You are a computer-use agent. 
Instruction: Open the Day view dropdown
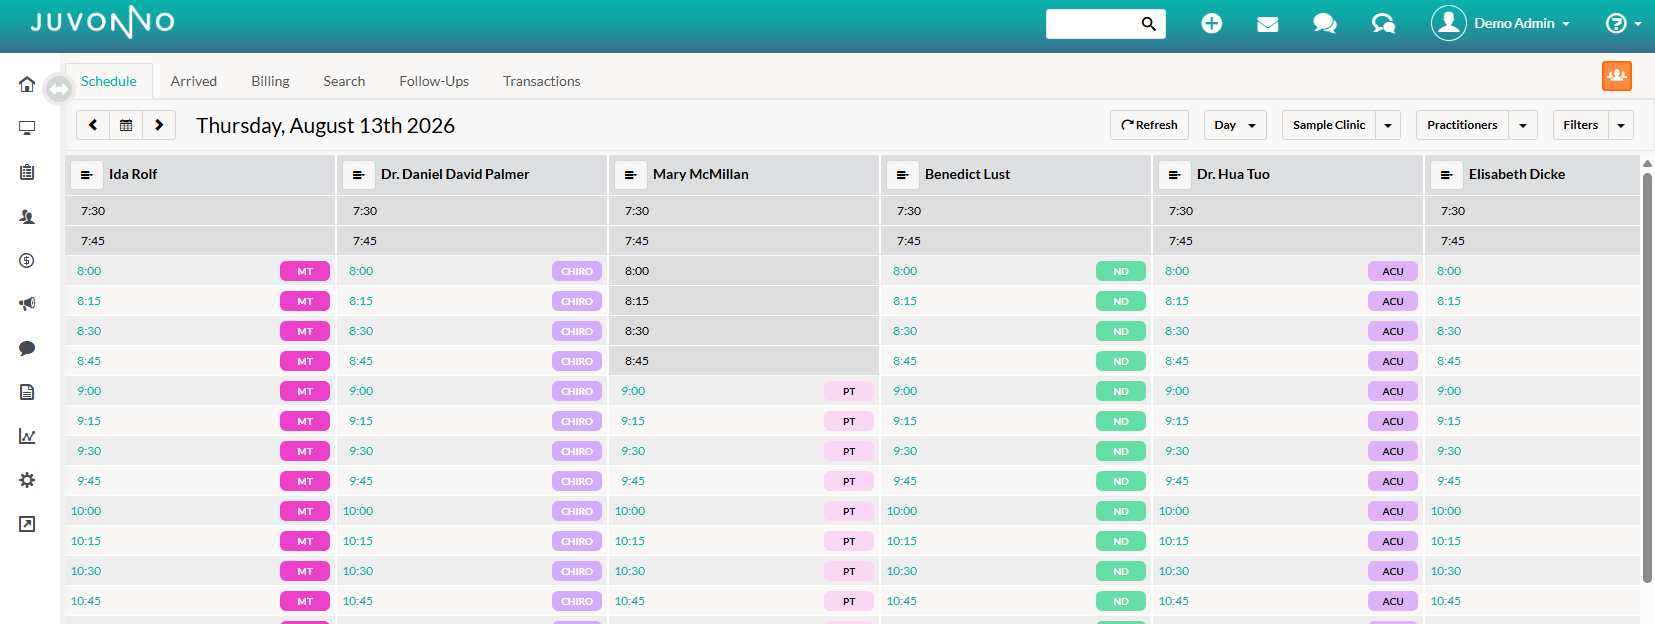tap(1235, 125)
